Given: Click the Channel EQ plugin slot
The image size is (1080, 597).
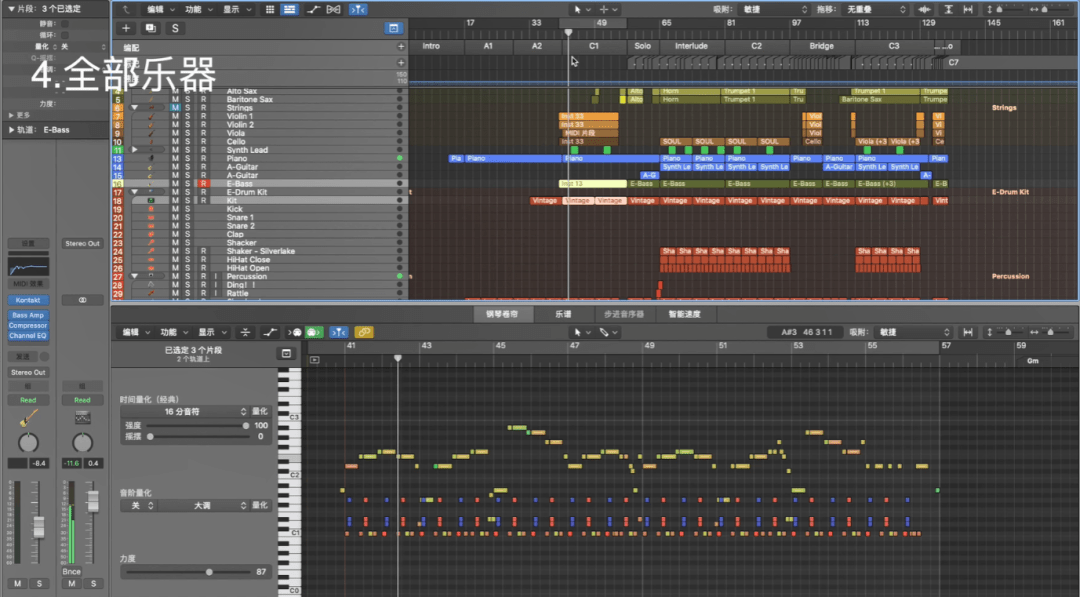Looking at the screenshot, I should click(28, 336).
